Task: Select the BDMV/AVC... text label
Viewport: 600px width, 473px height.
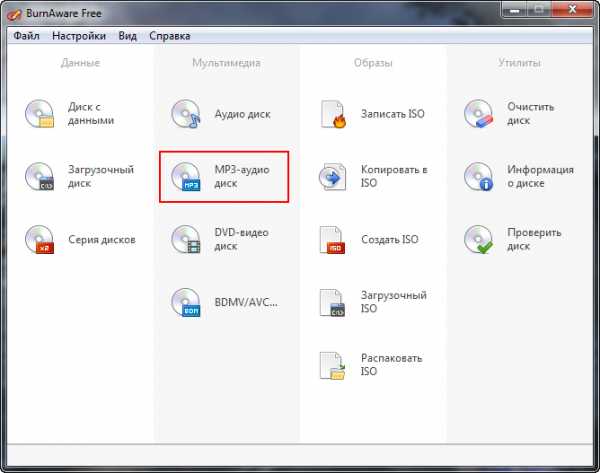Action: point(246,302)
